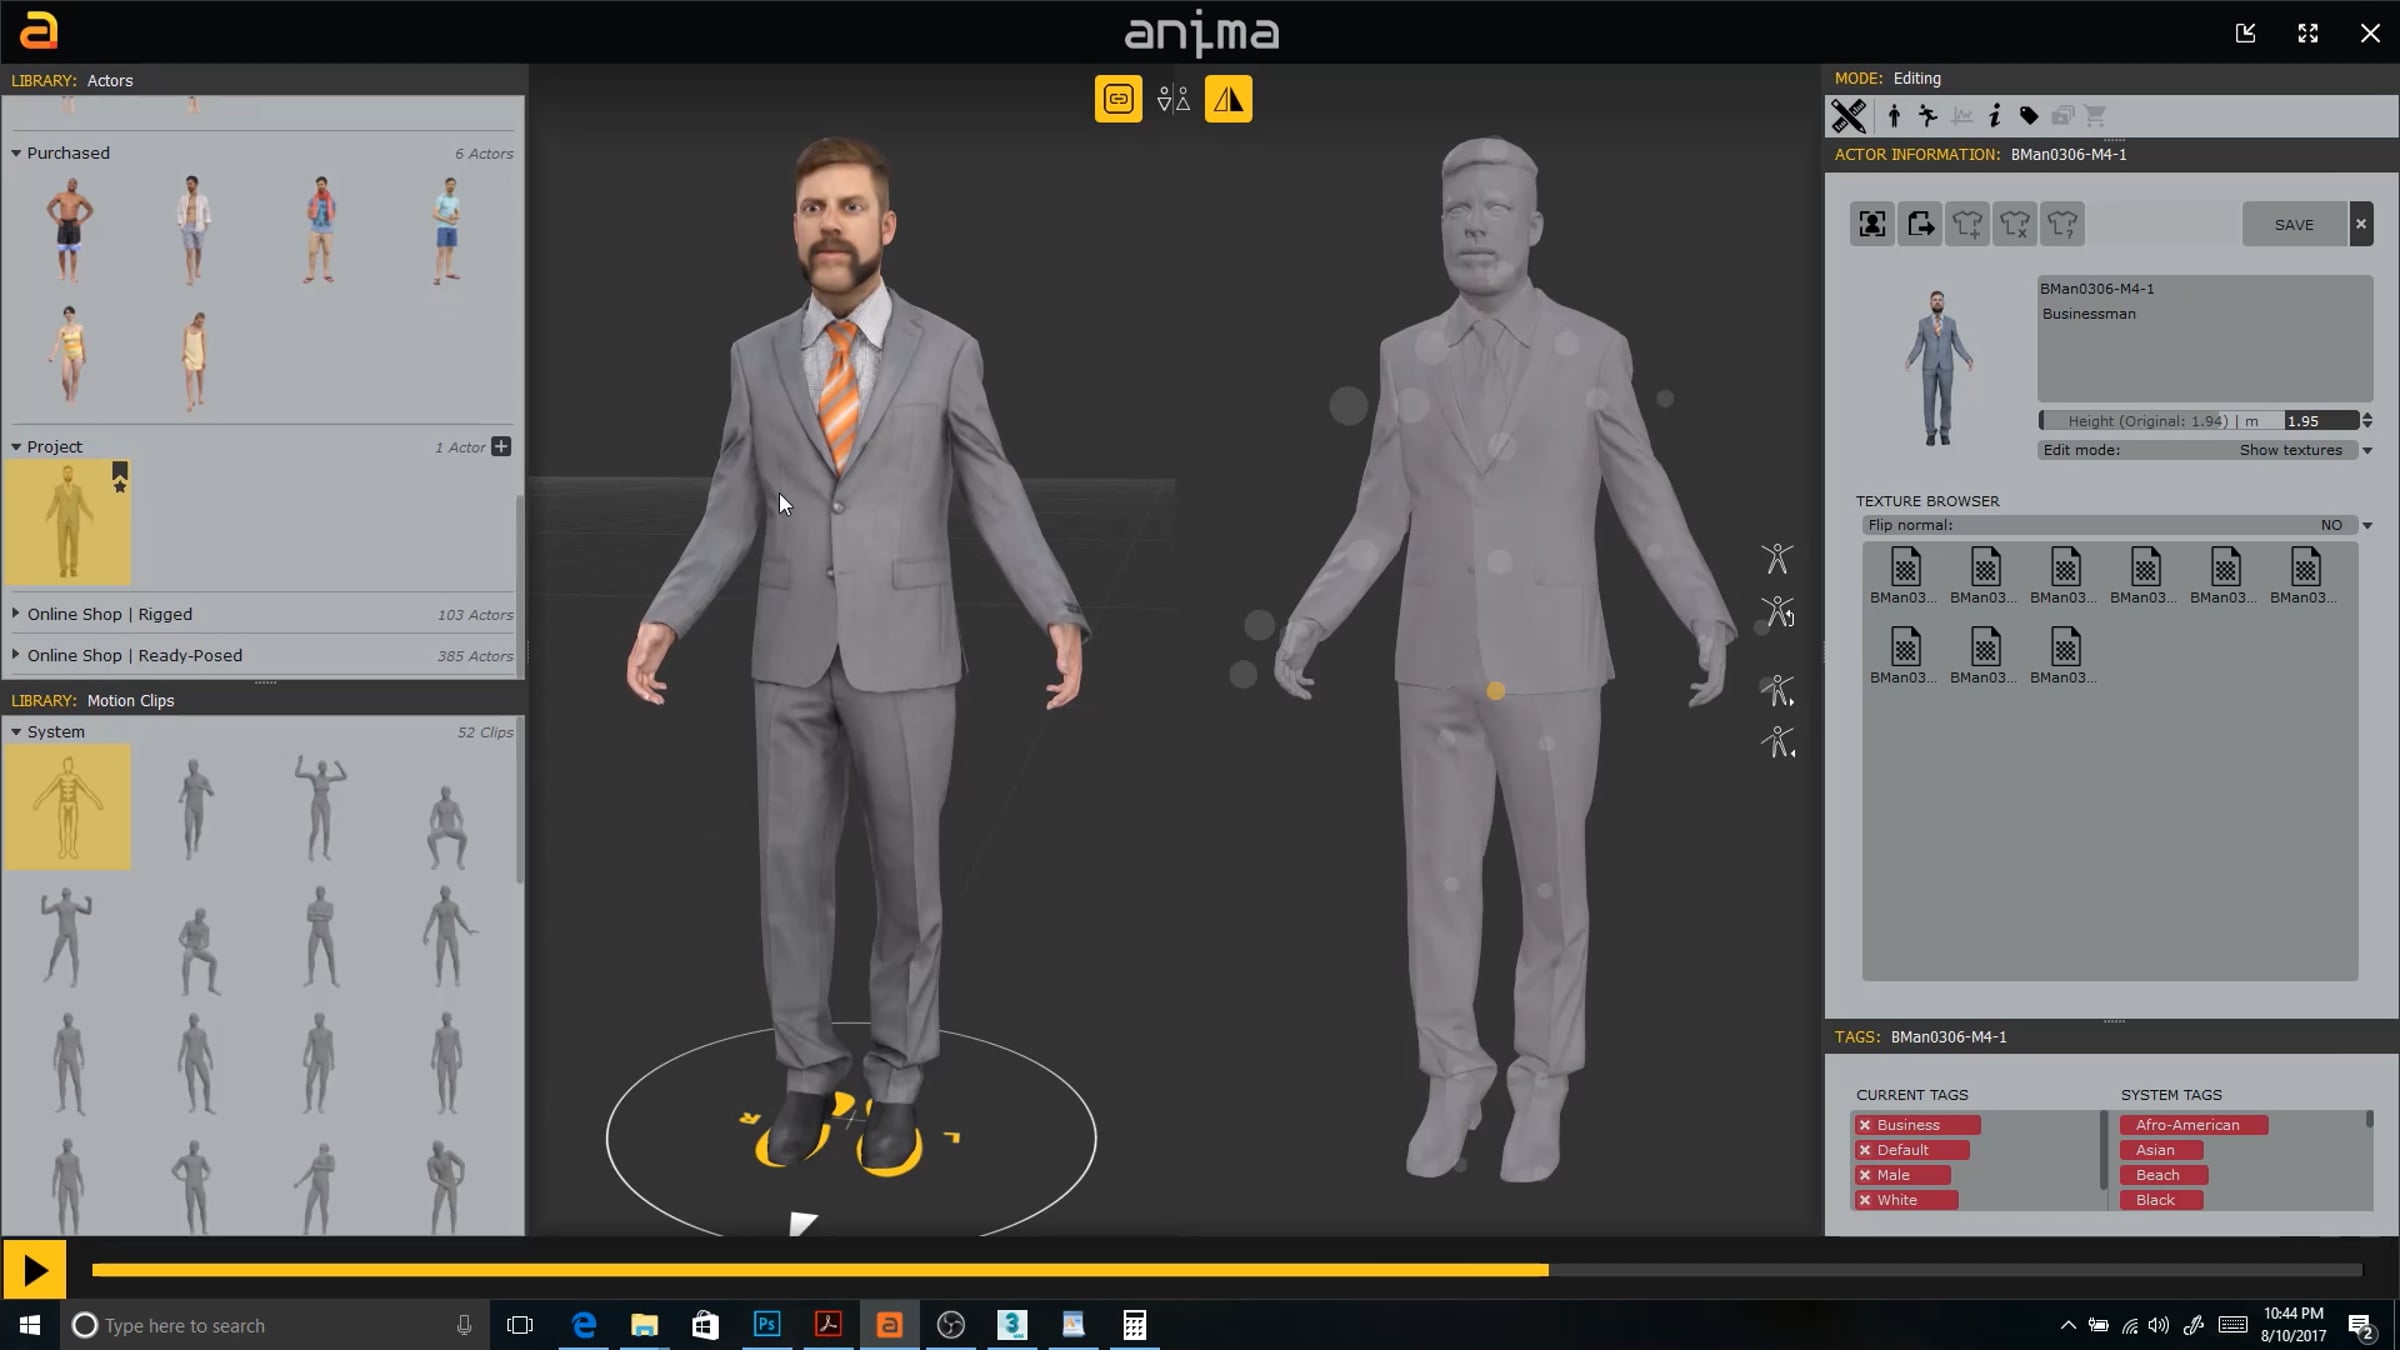2400x1350 pixels.
Task: Click the yellow timeline progress bar
Action: click(820, 1270)
